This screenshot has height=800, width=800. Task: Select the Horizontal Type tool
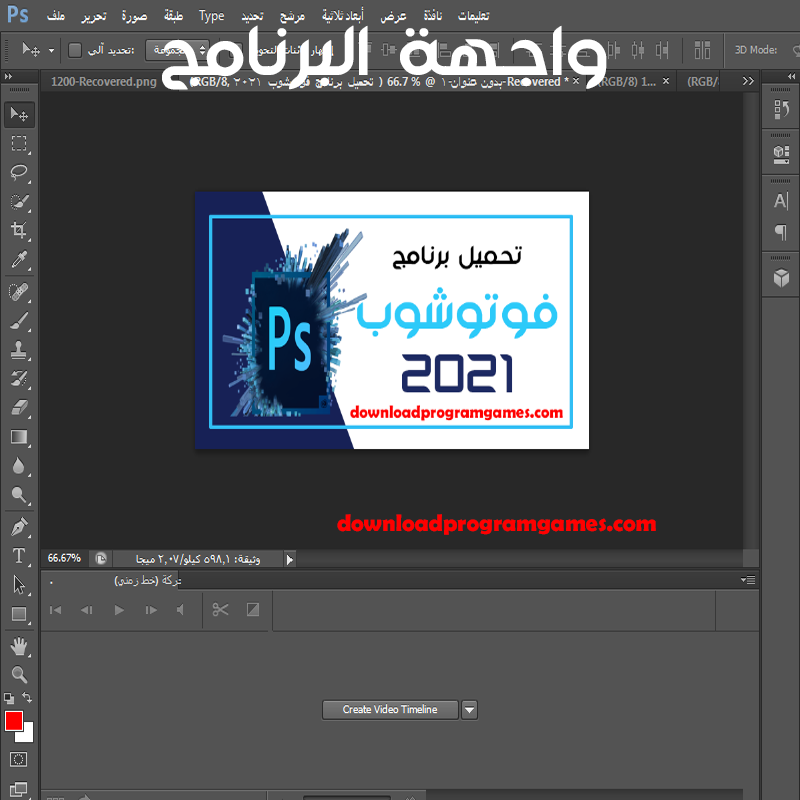pyautogui.click(x=19, y=556)
